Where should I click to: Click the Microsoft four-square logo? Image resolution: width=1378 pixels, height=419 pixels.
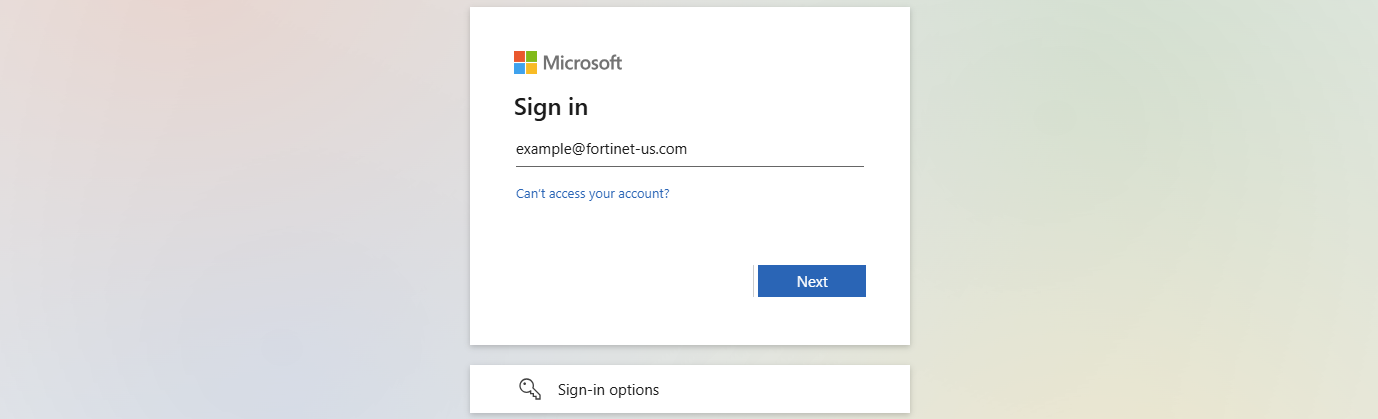[x=526, y=63]
